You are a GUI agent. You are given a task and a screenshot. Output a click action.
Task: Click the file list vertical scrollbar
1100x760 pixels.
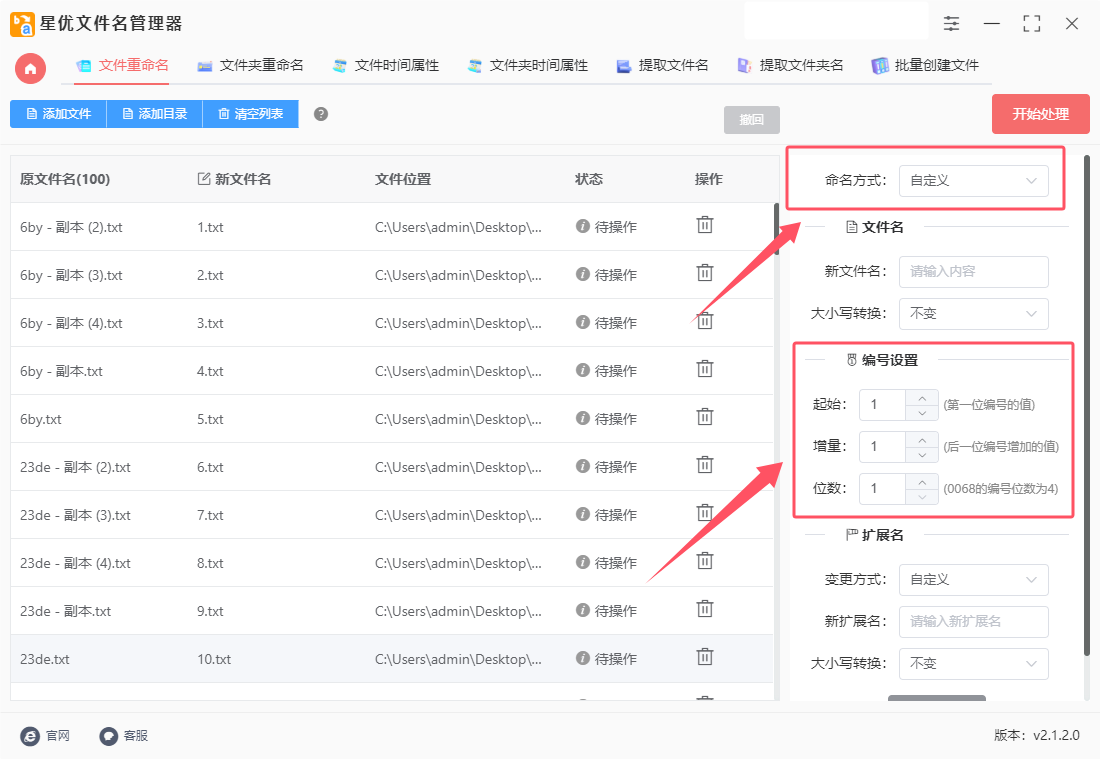[x=777, y=229]
